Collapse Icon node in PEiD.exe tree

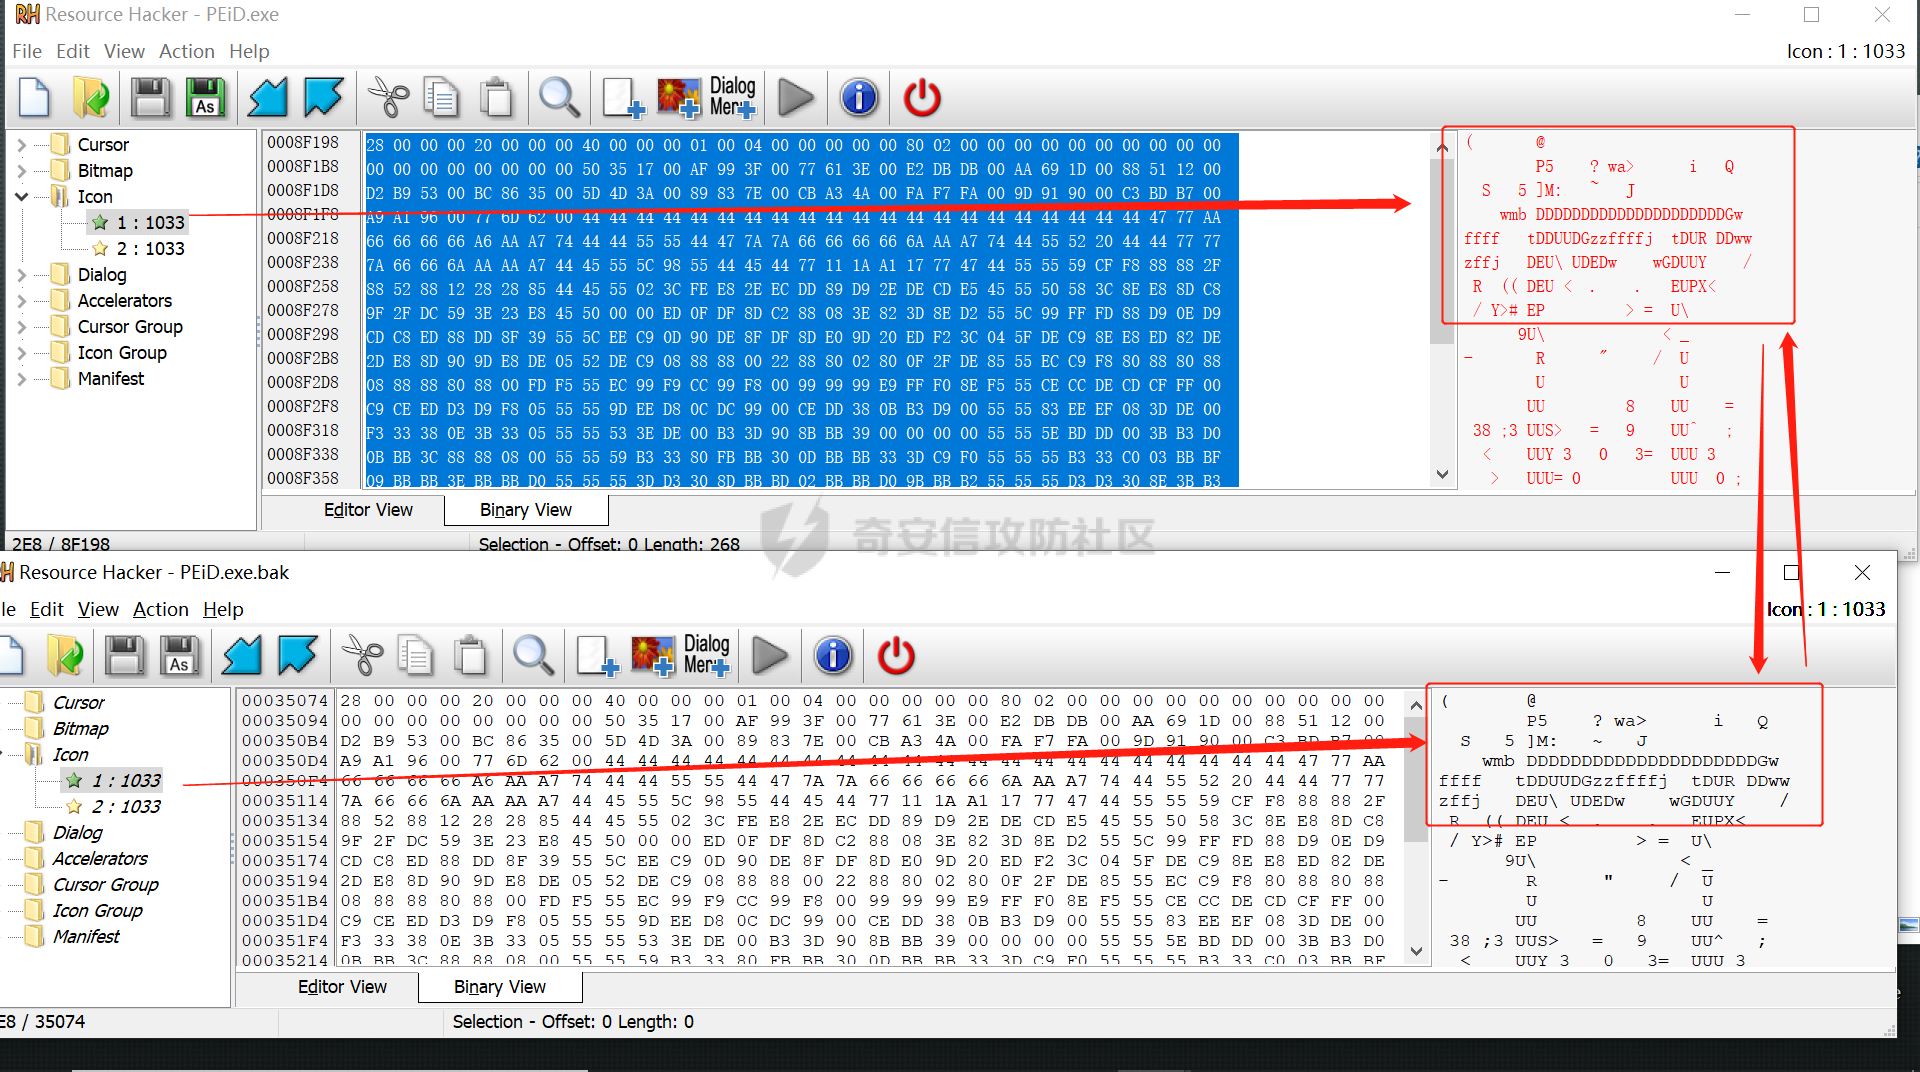(22, 197)
